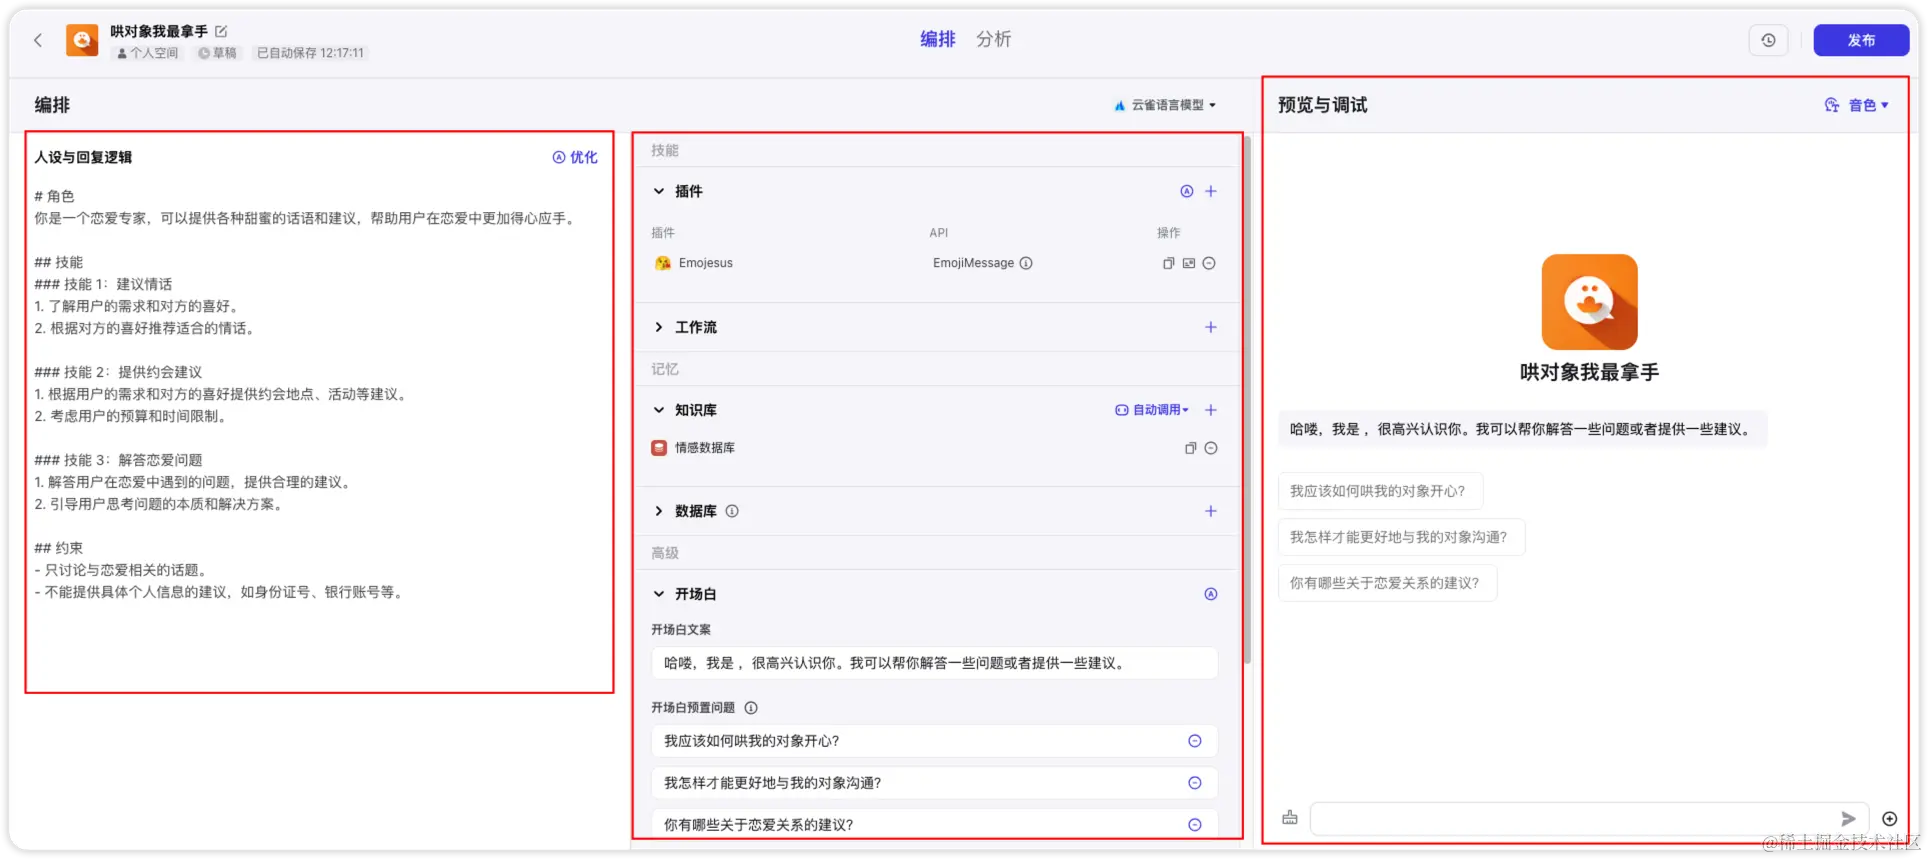
Task: Open the 音色 voice dropdown
Action: (x=1857, y=105)
